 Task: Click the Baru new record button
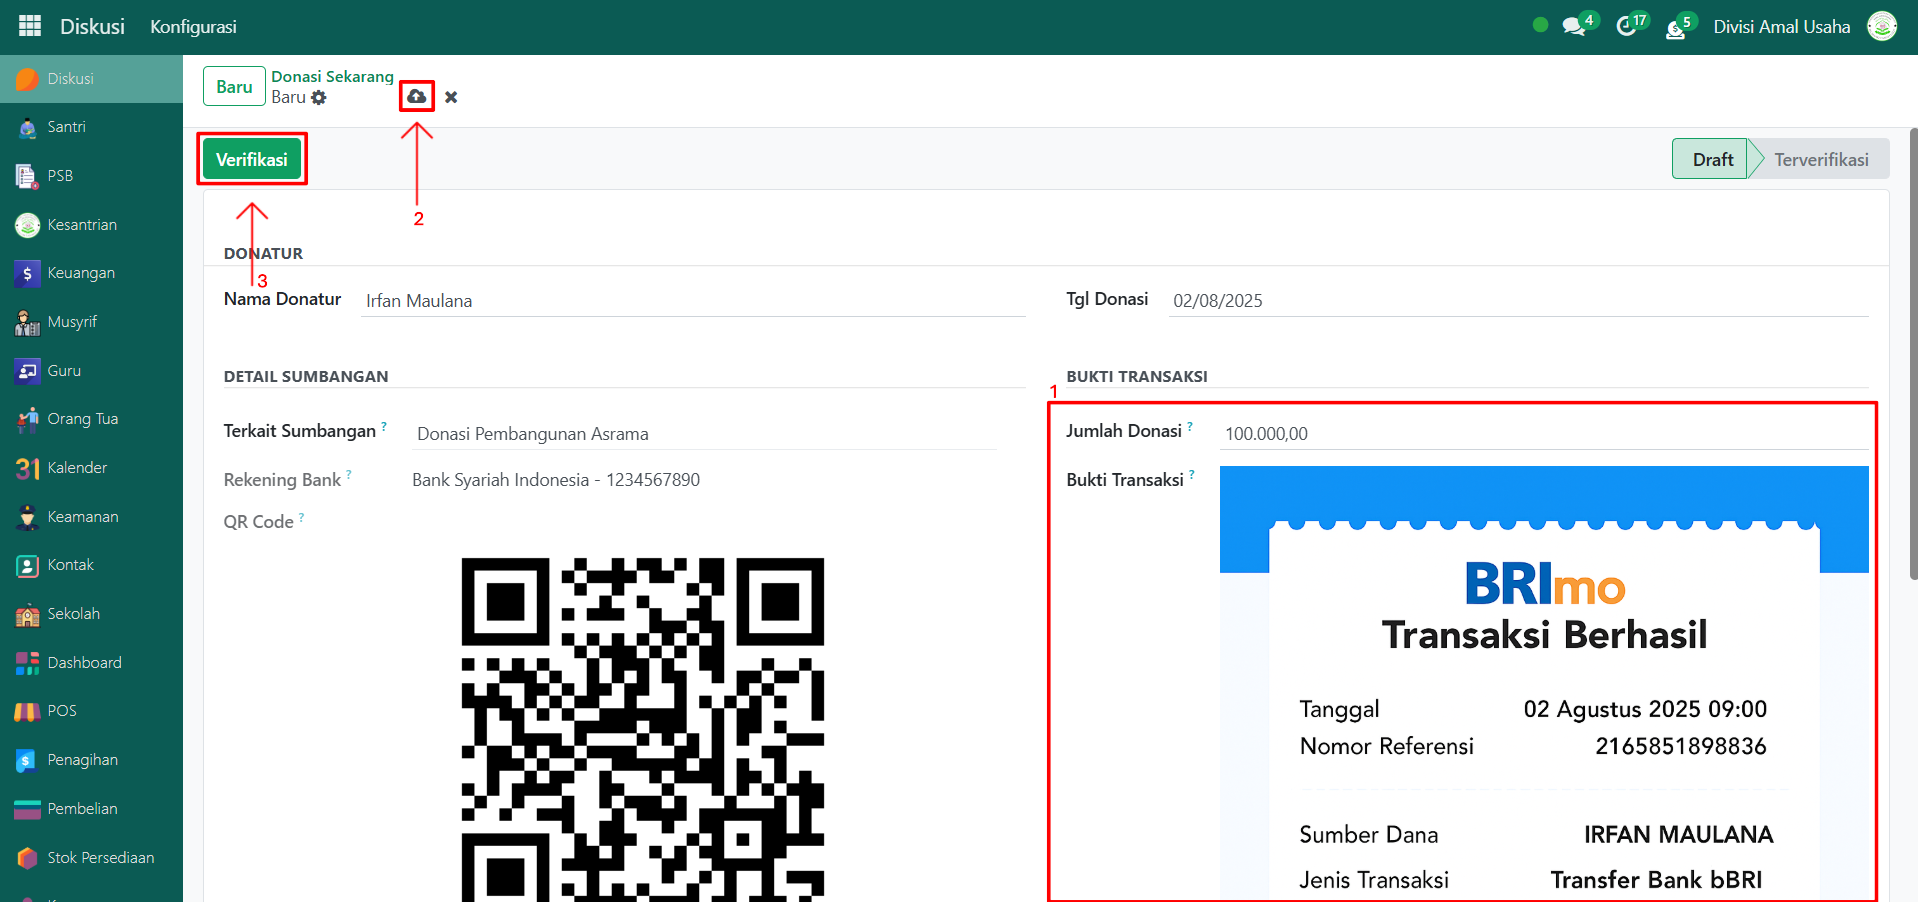point(234,87)
